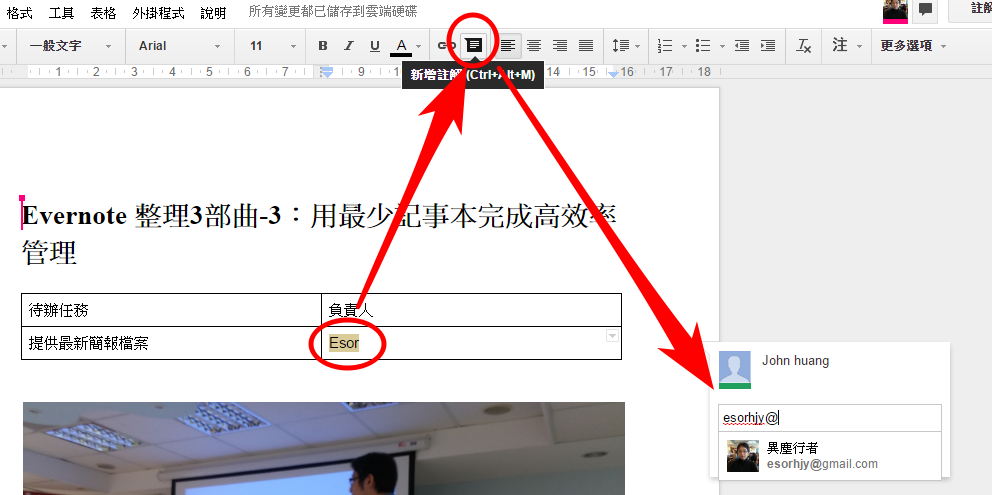Expand 更多選項 more options menu
The image size is (992, 495).
[x=913, y=46]
